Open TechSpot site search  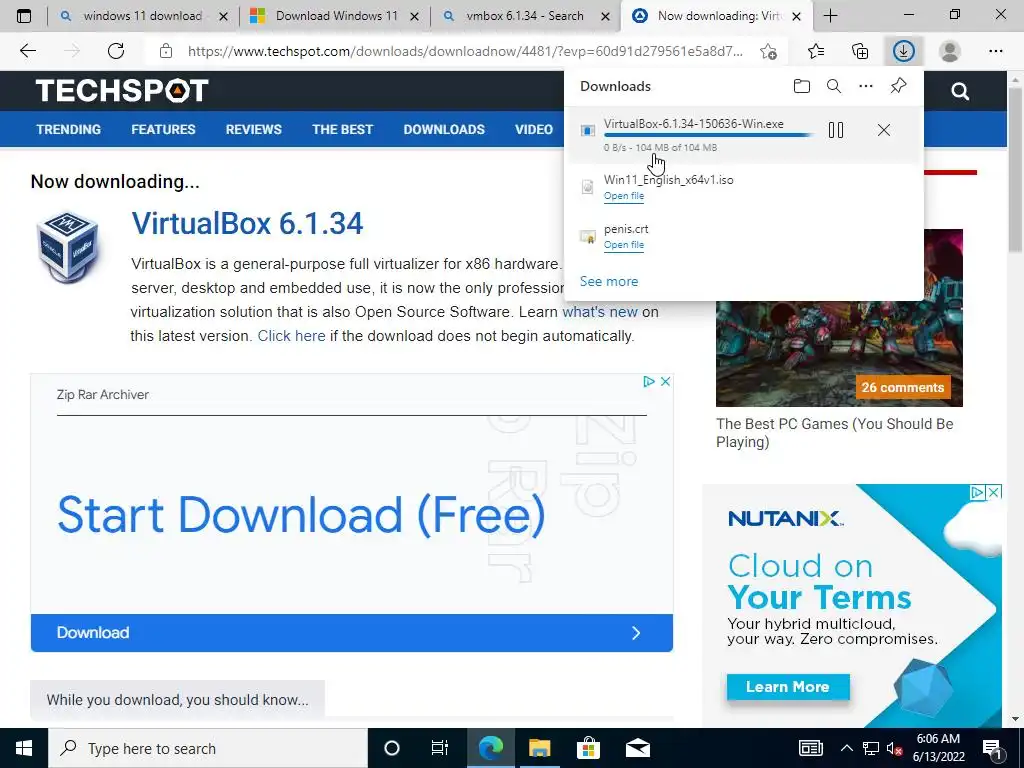point(960,91)
